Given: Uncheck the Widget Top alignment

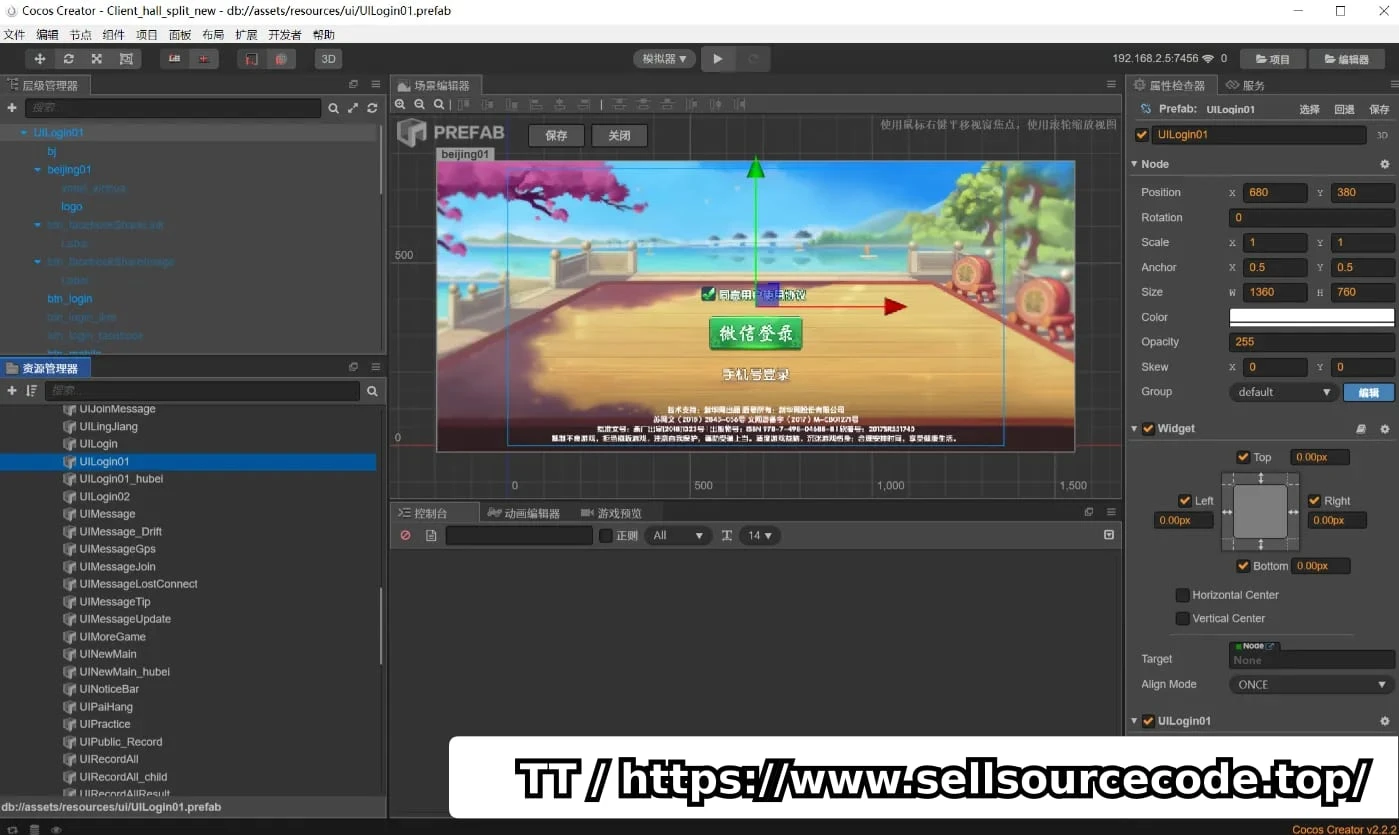Looking at the screenshot, I should click(x=1243, y=457).
